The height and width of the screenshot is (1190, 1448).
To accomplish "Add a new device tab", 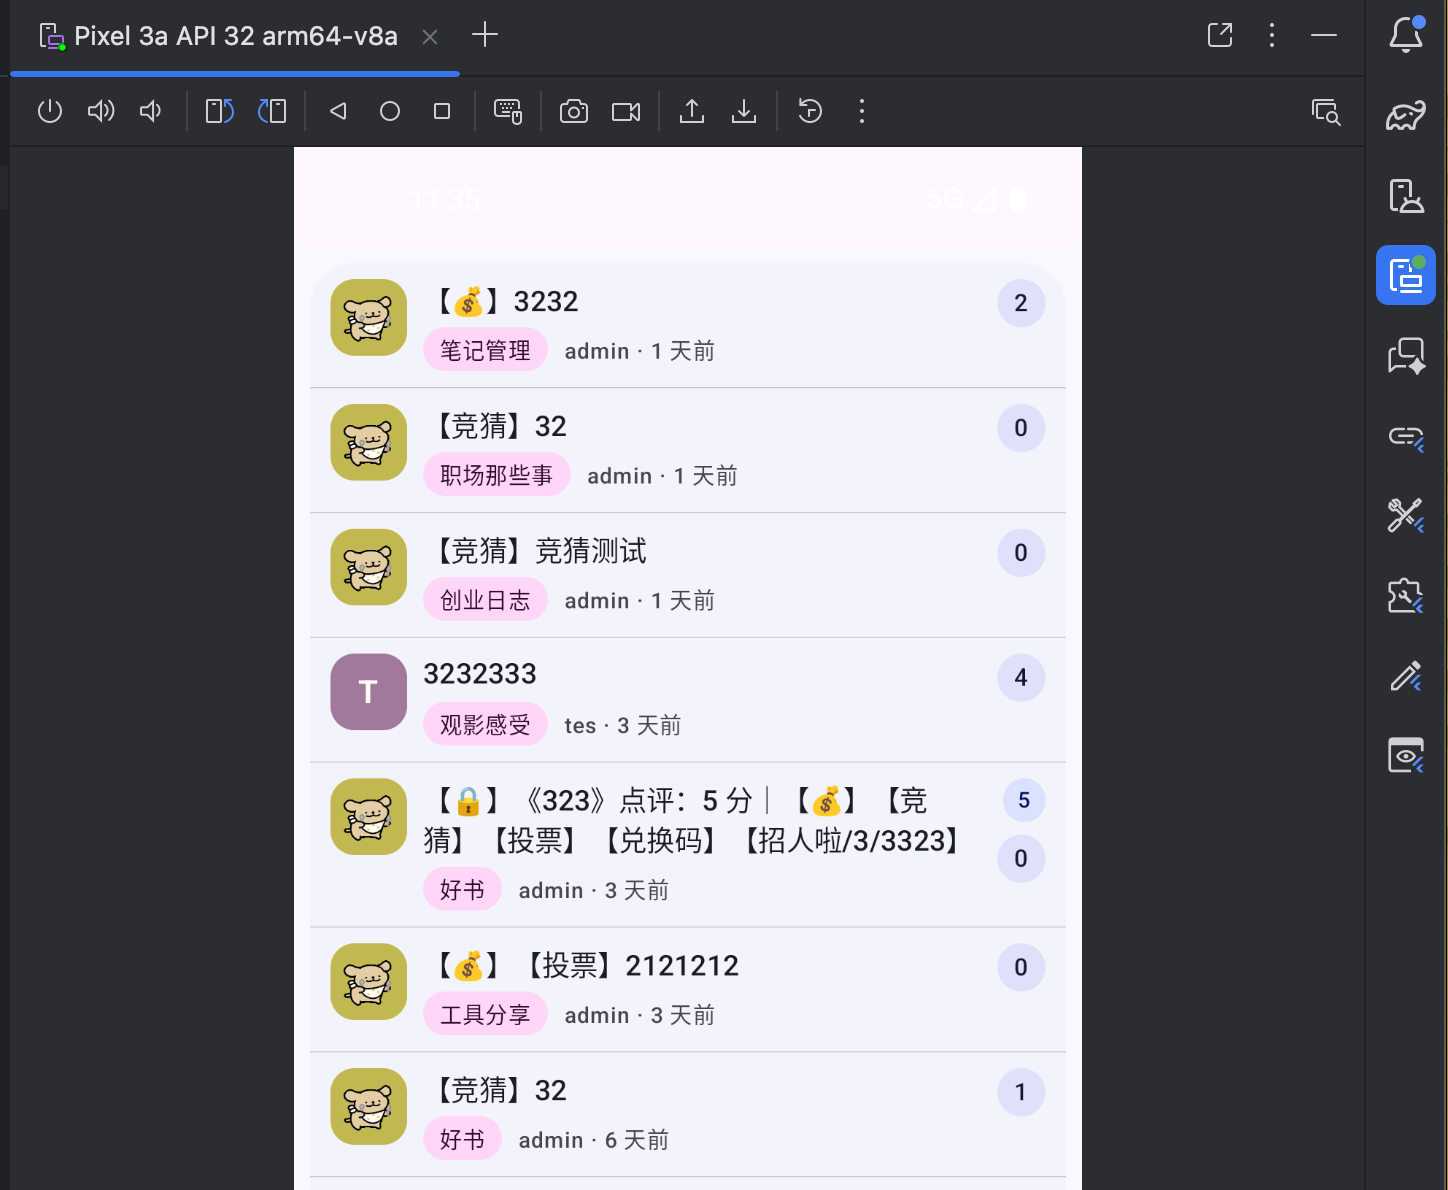I will pyautogui.click(x=485, y=36).
